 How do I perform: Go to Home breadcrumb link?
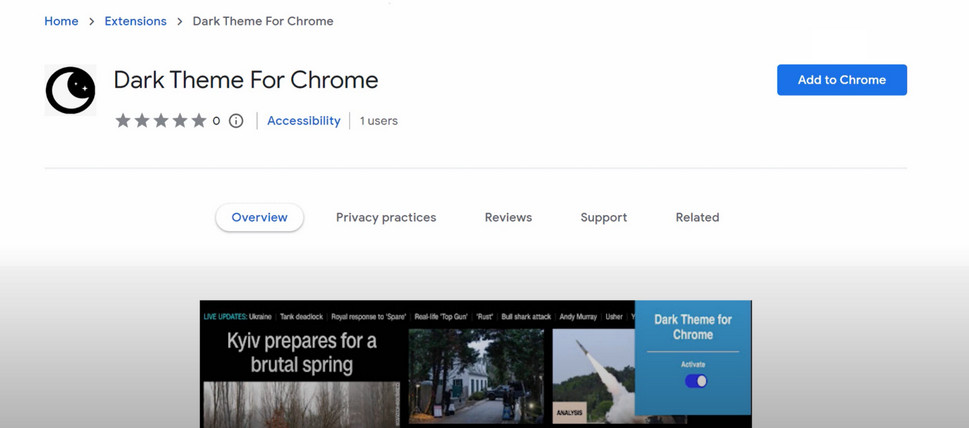[61, 21]
